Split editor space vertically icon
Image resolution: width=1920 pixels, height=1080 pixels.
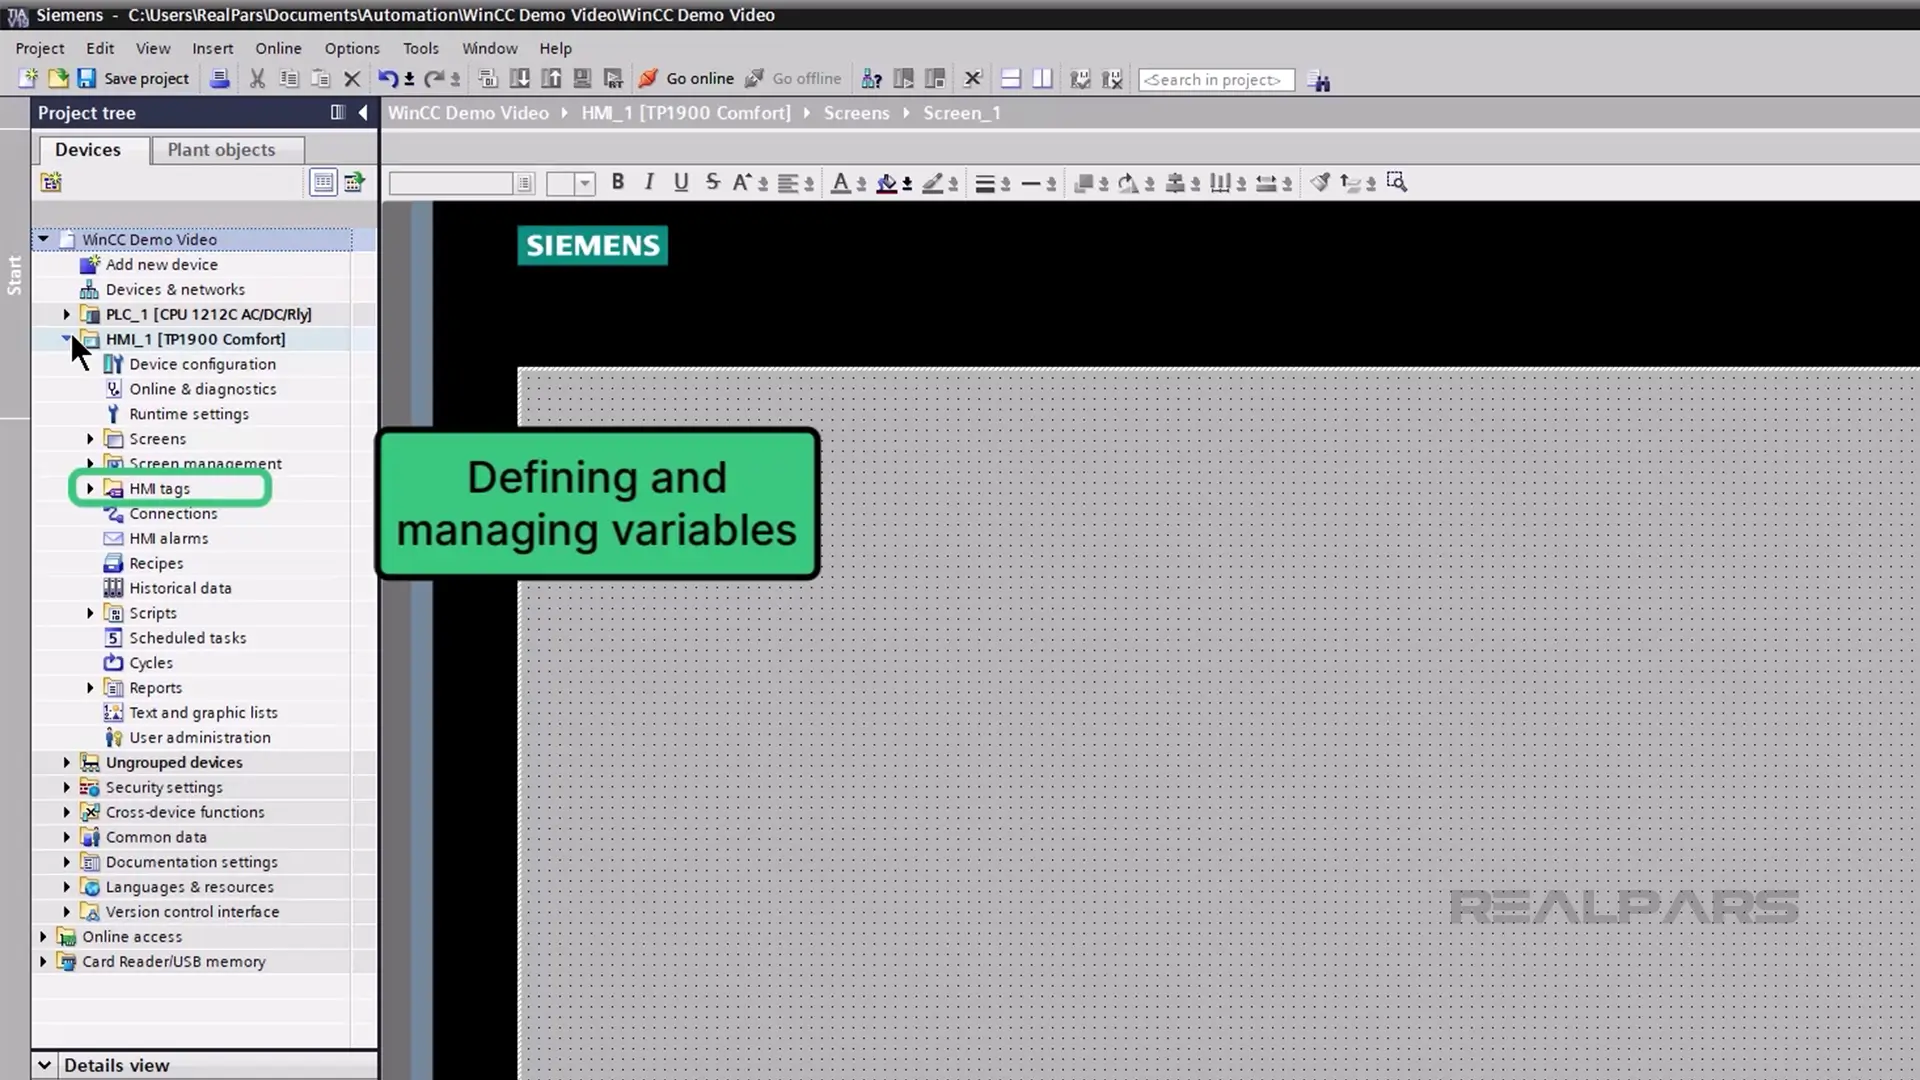pyautogui.click(x=1042, y=79)
